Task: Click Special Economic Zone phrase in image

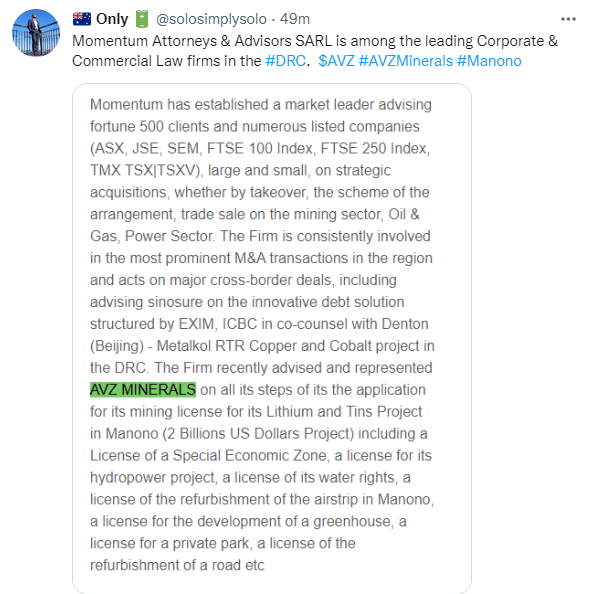Action: 249,456
